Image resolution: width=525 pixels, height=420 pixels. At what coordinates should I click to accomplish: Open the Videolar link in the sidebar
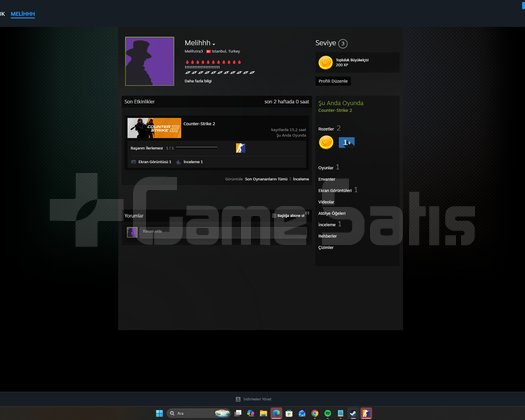pos(326,202)
